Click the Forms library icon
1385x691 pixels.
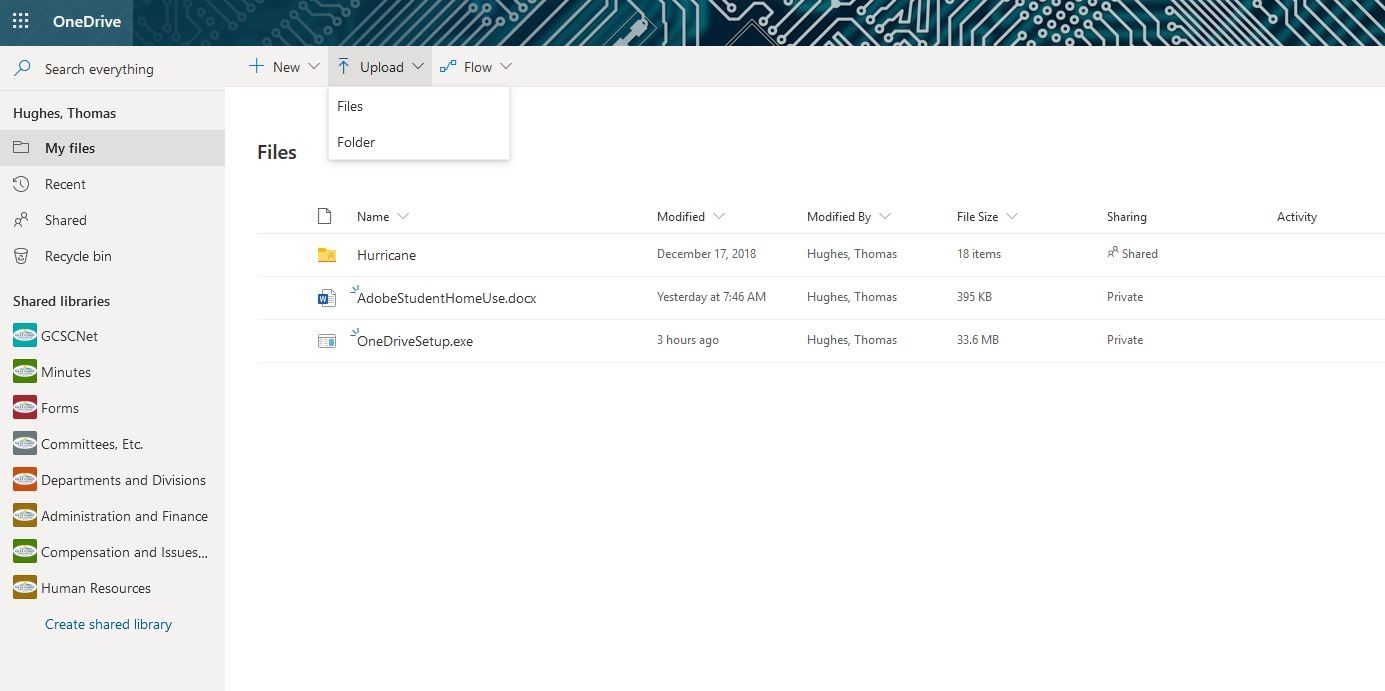(x=25, y=408)
